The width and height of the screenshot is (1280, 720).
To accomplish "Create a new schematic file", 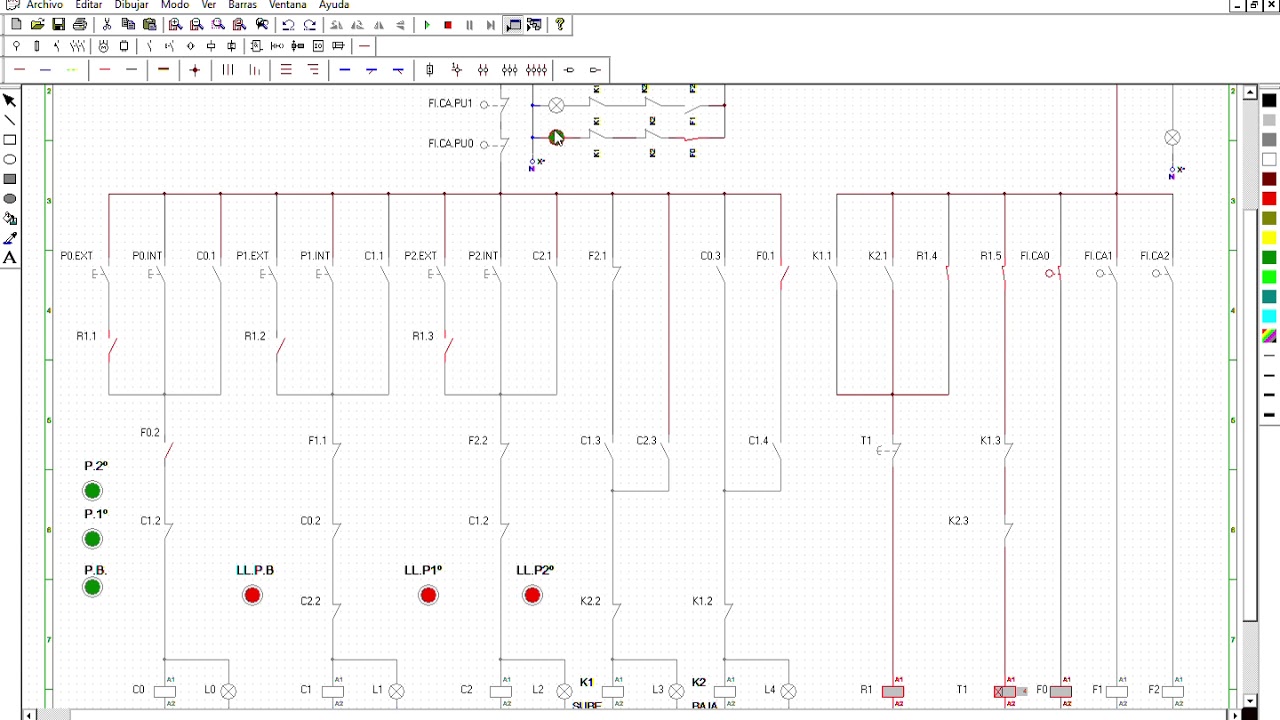I will click(x=16, y=24).
